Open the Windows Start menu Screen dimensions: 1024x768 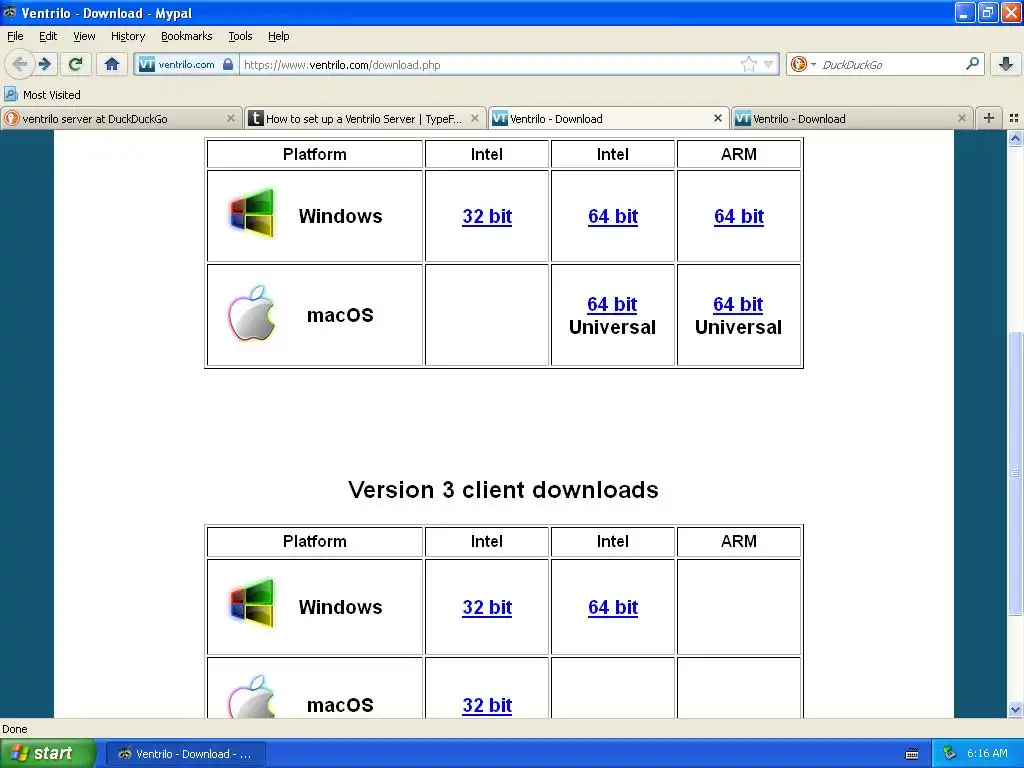coord(46,753)
